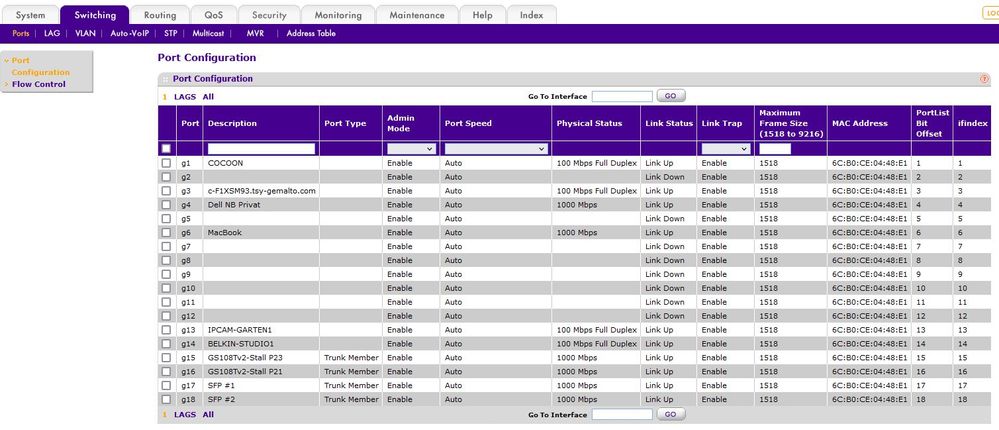Screen dimensions: 999x430
Task: Select the Address Table submenu item
Action: [311, 33]
